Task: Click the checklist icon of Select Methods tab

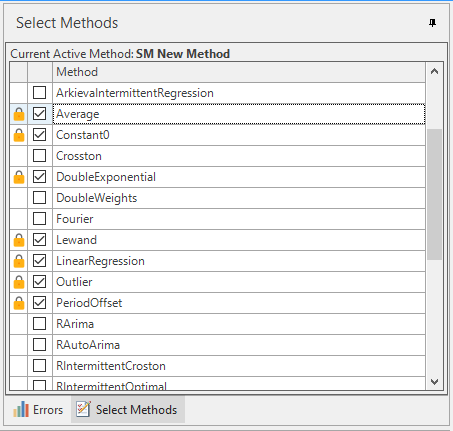Action: [x=83, y=409]
